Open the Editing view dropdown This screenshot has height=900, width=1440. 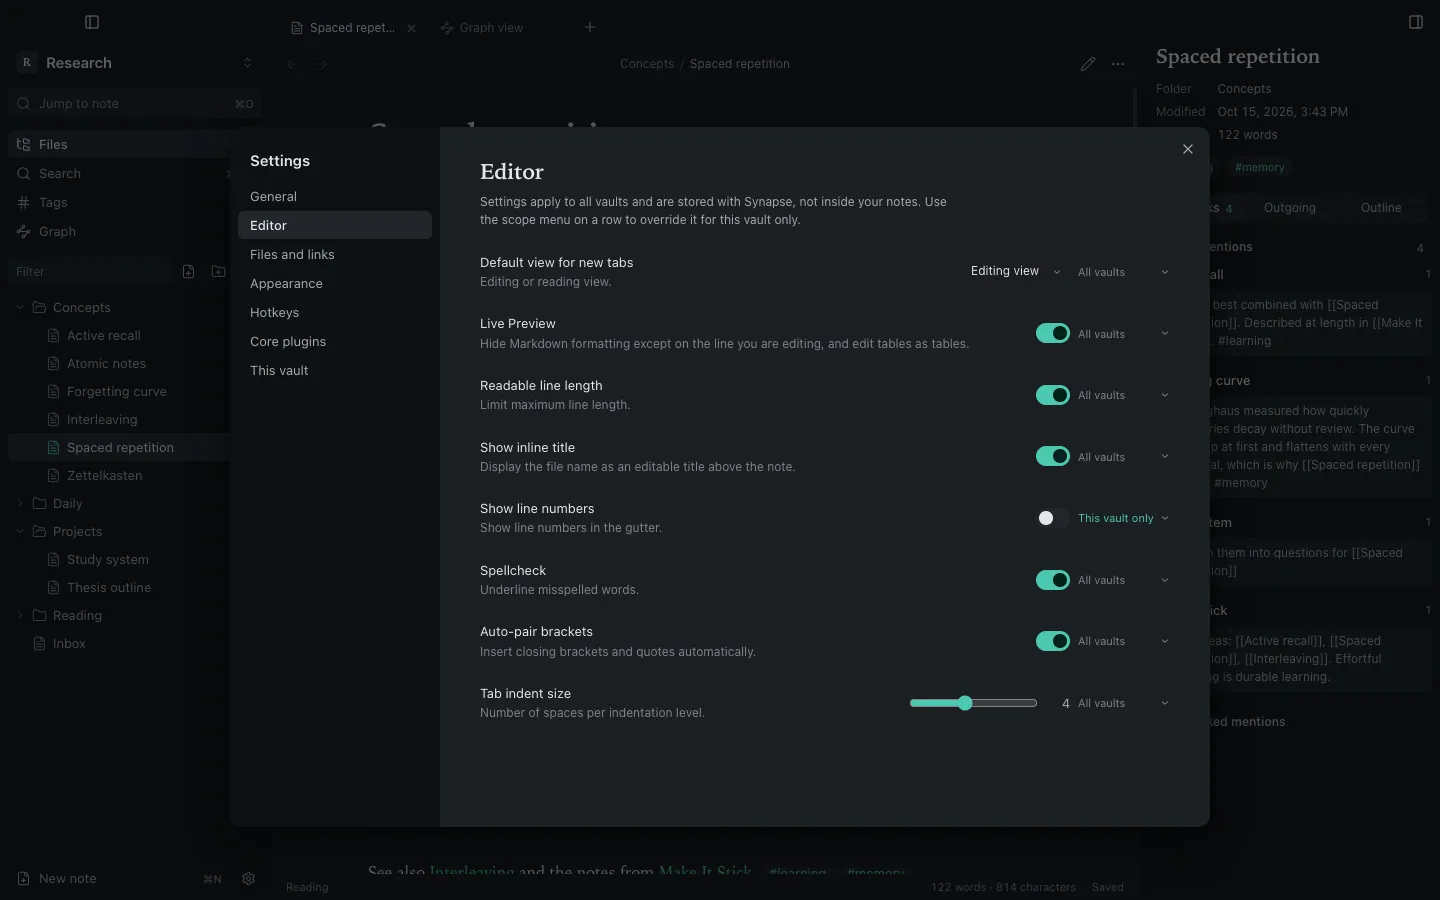(x=1016, y=272)
